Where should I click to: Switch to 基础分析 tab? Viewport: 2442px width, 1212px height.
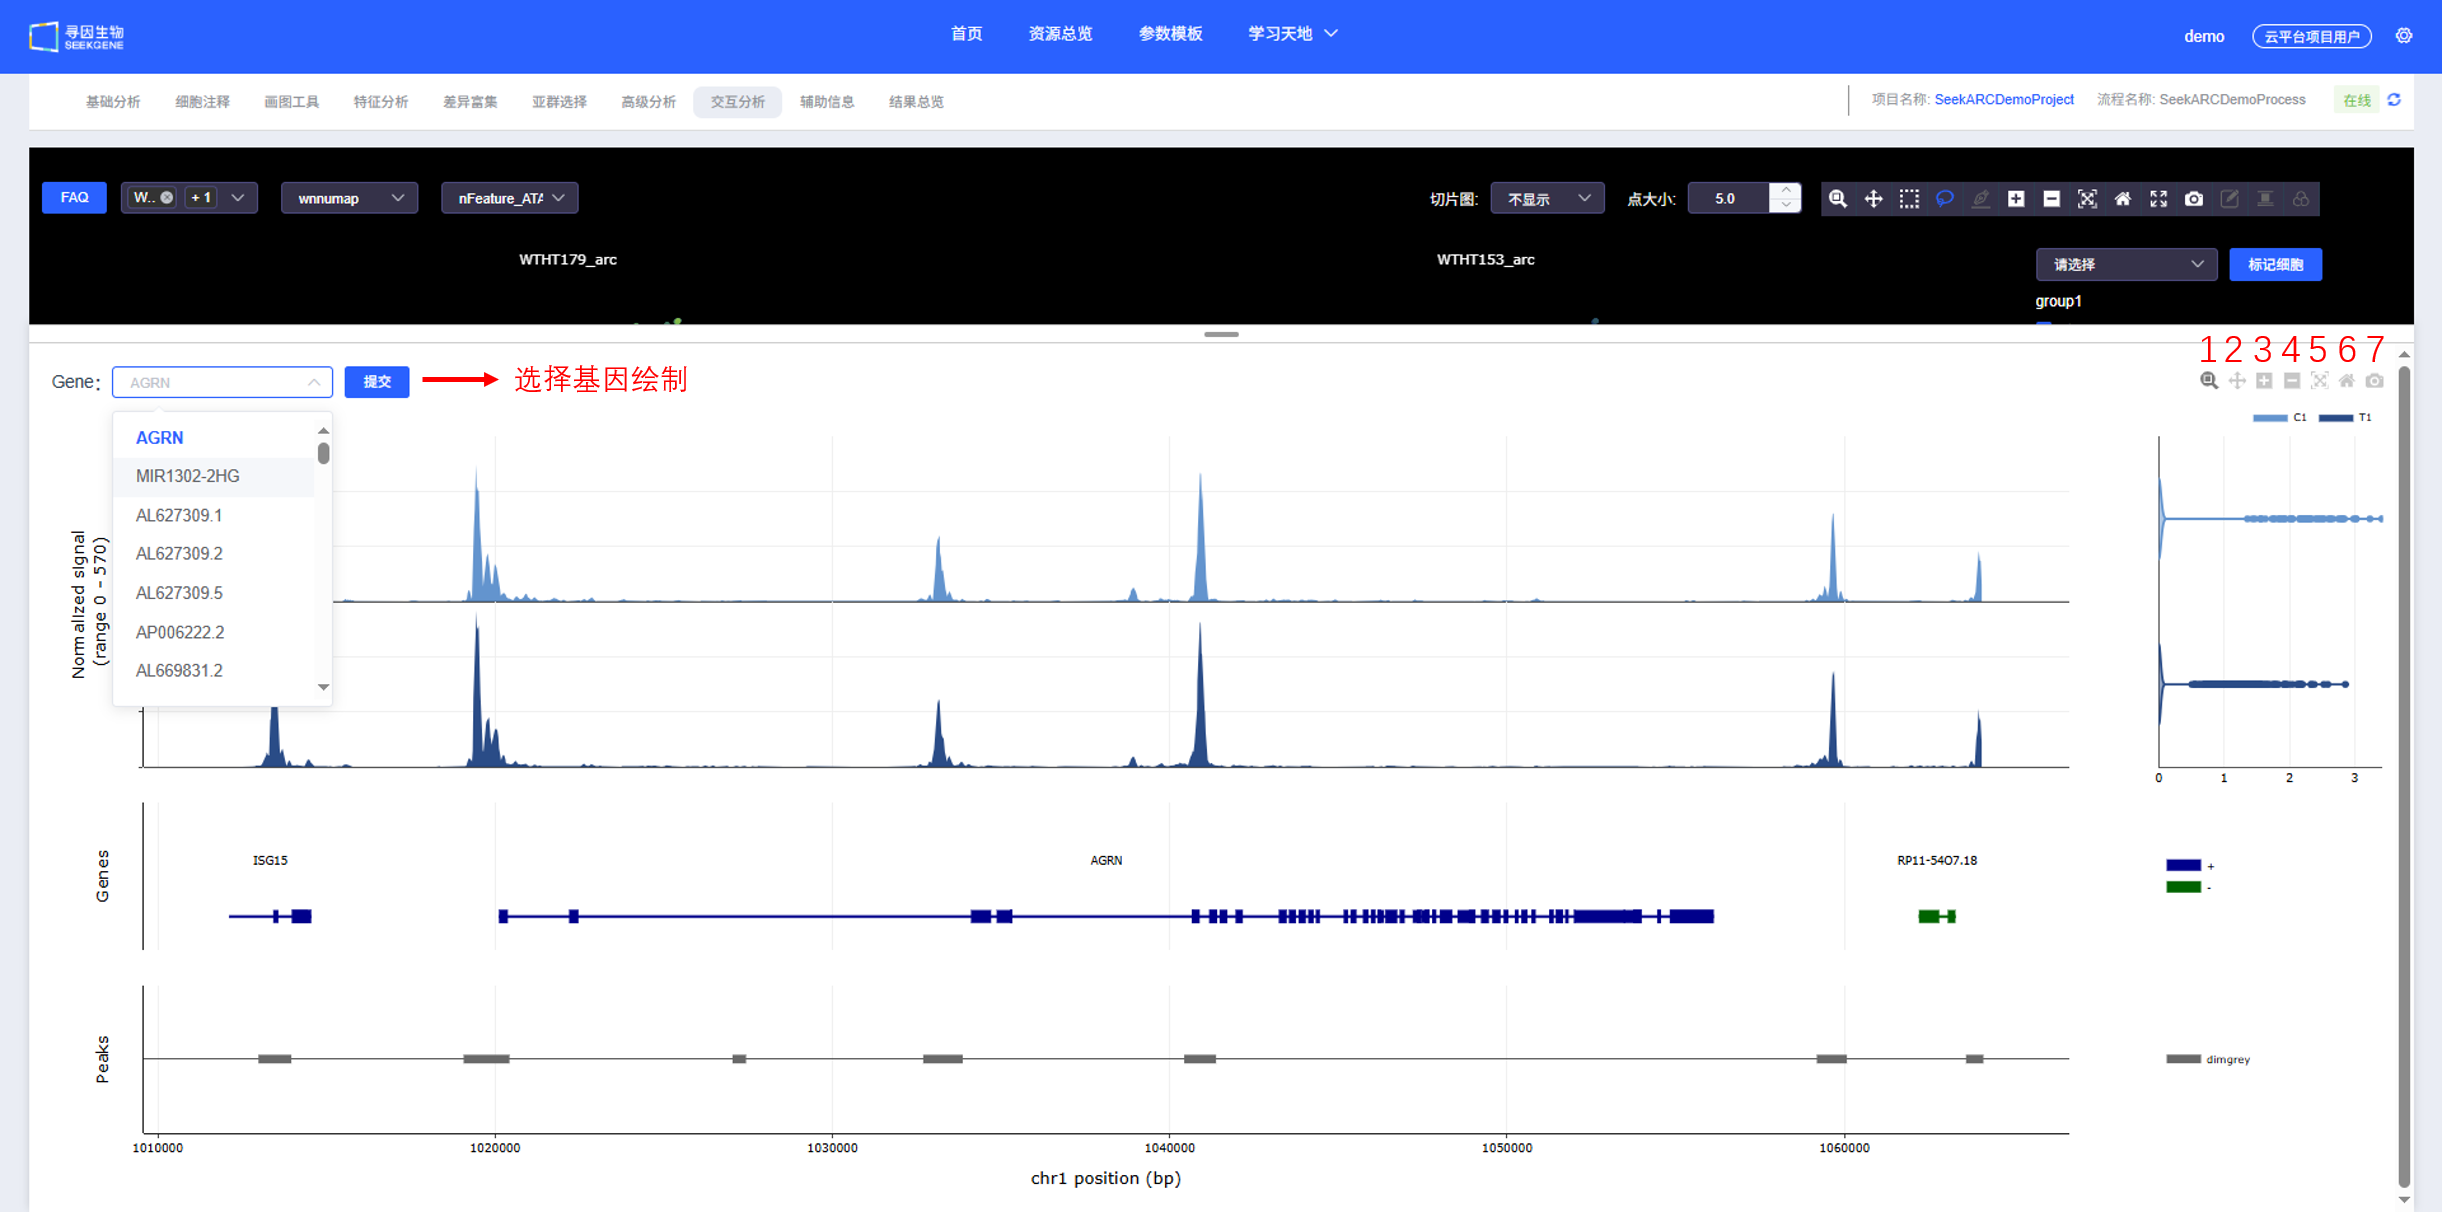[113, 101]
